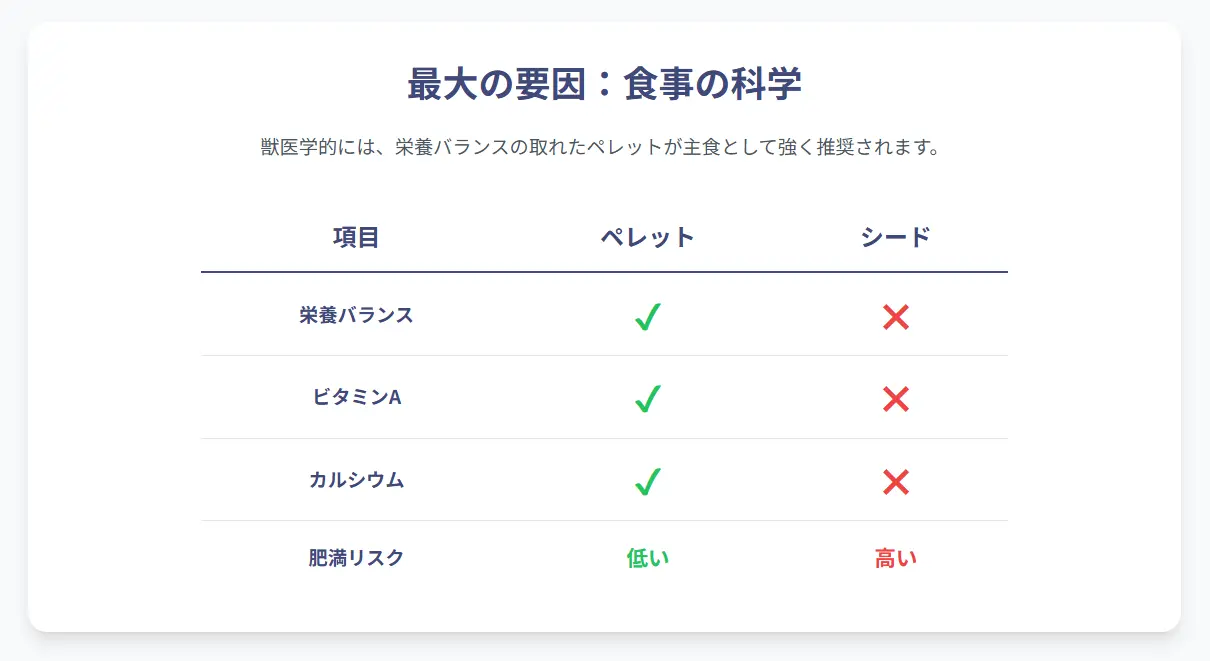Click the ペレット column header
The height and width of the screenshot is (661, 1210).
coord(648,237)
